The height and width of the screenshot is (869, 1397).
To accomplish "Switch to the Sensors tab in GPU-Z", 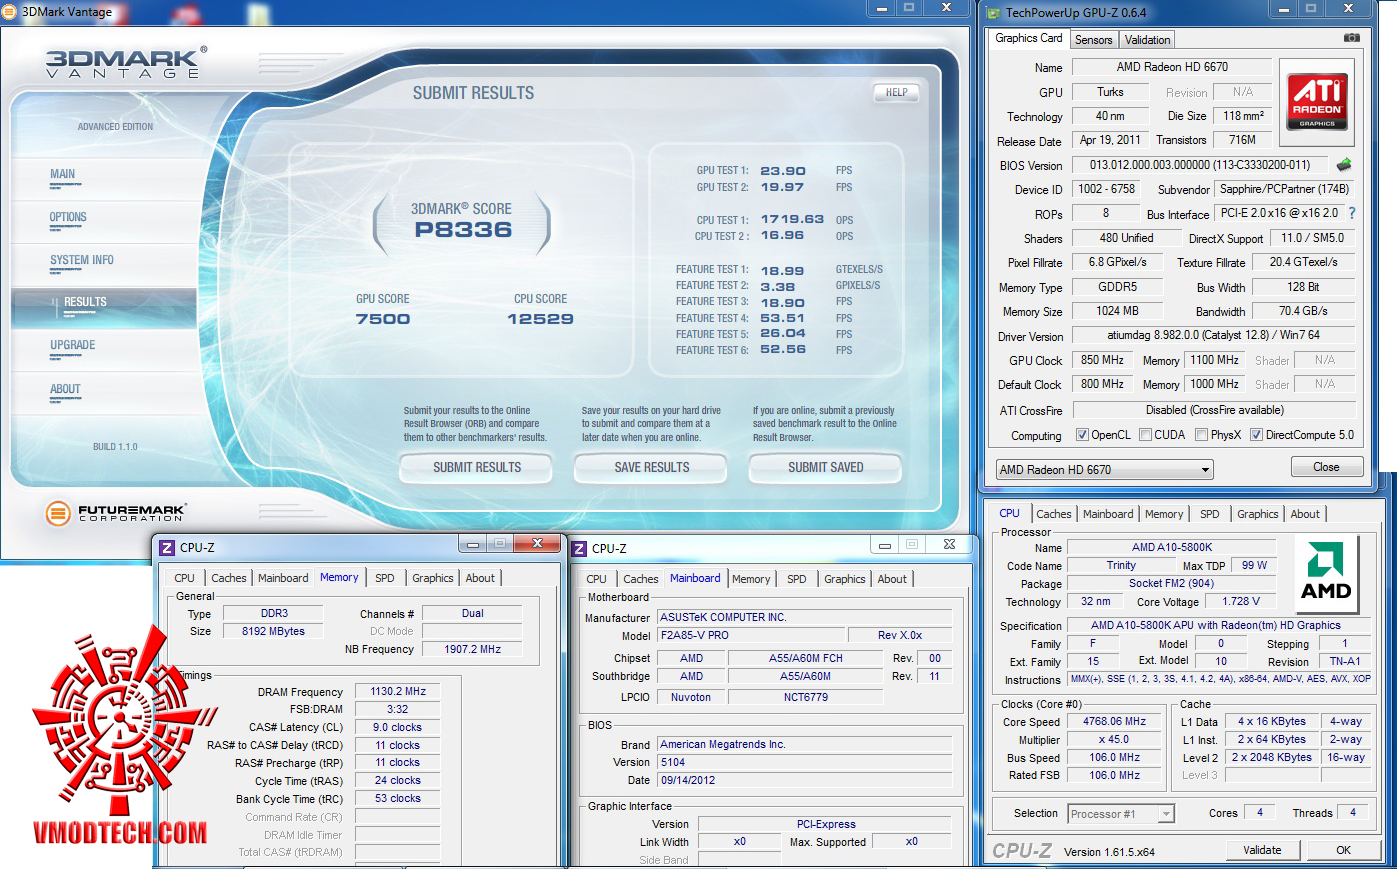I will (1093, 39).
